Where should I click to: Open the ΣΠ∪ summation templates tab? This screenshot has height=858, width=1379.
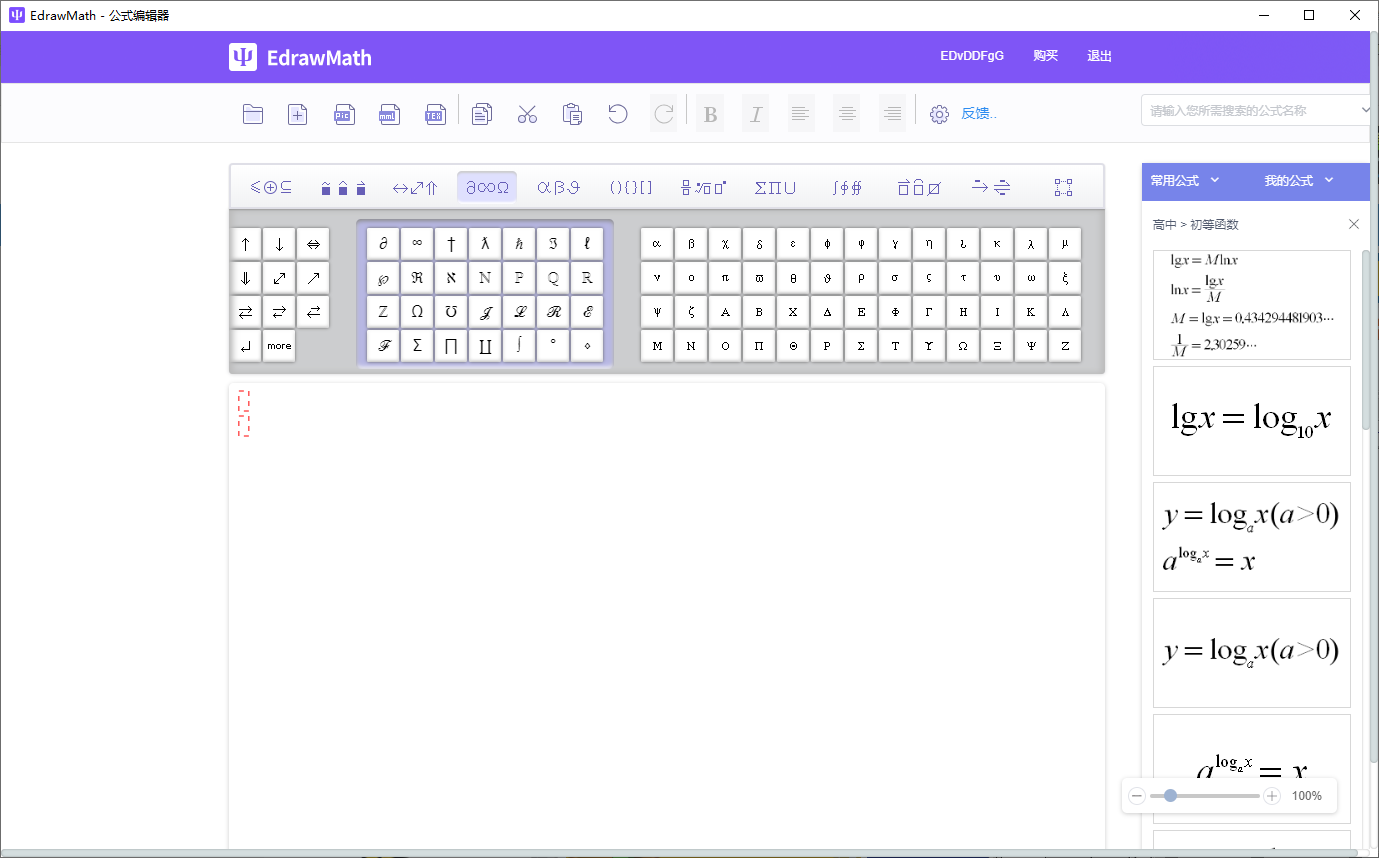tap(775, 187)
